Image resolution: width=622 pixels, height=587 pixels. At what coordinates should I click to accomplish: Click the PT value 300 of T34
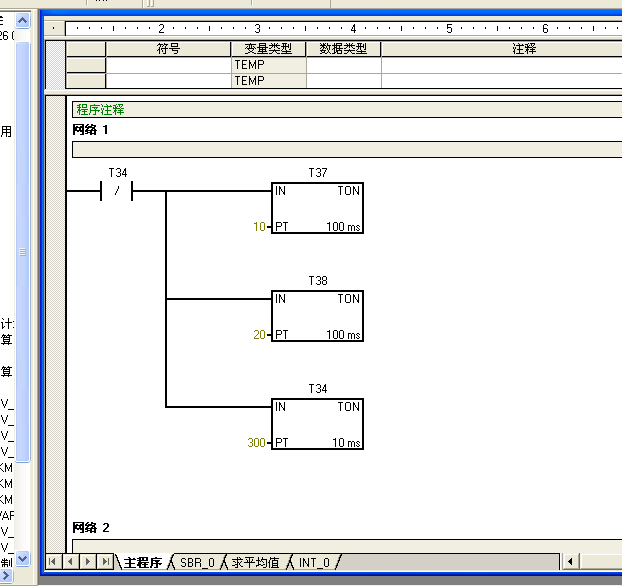pyautogui.click(x=256, y=442)
